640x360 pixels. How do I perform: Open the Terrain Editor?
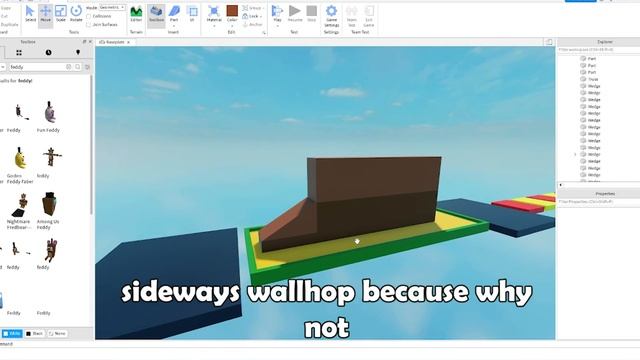pos(136,14)
